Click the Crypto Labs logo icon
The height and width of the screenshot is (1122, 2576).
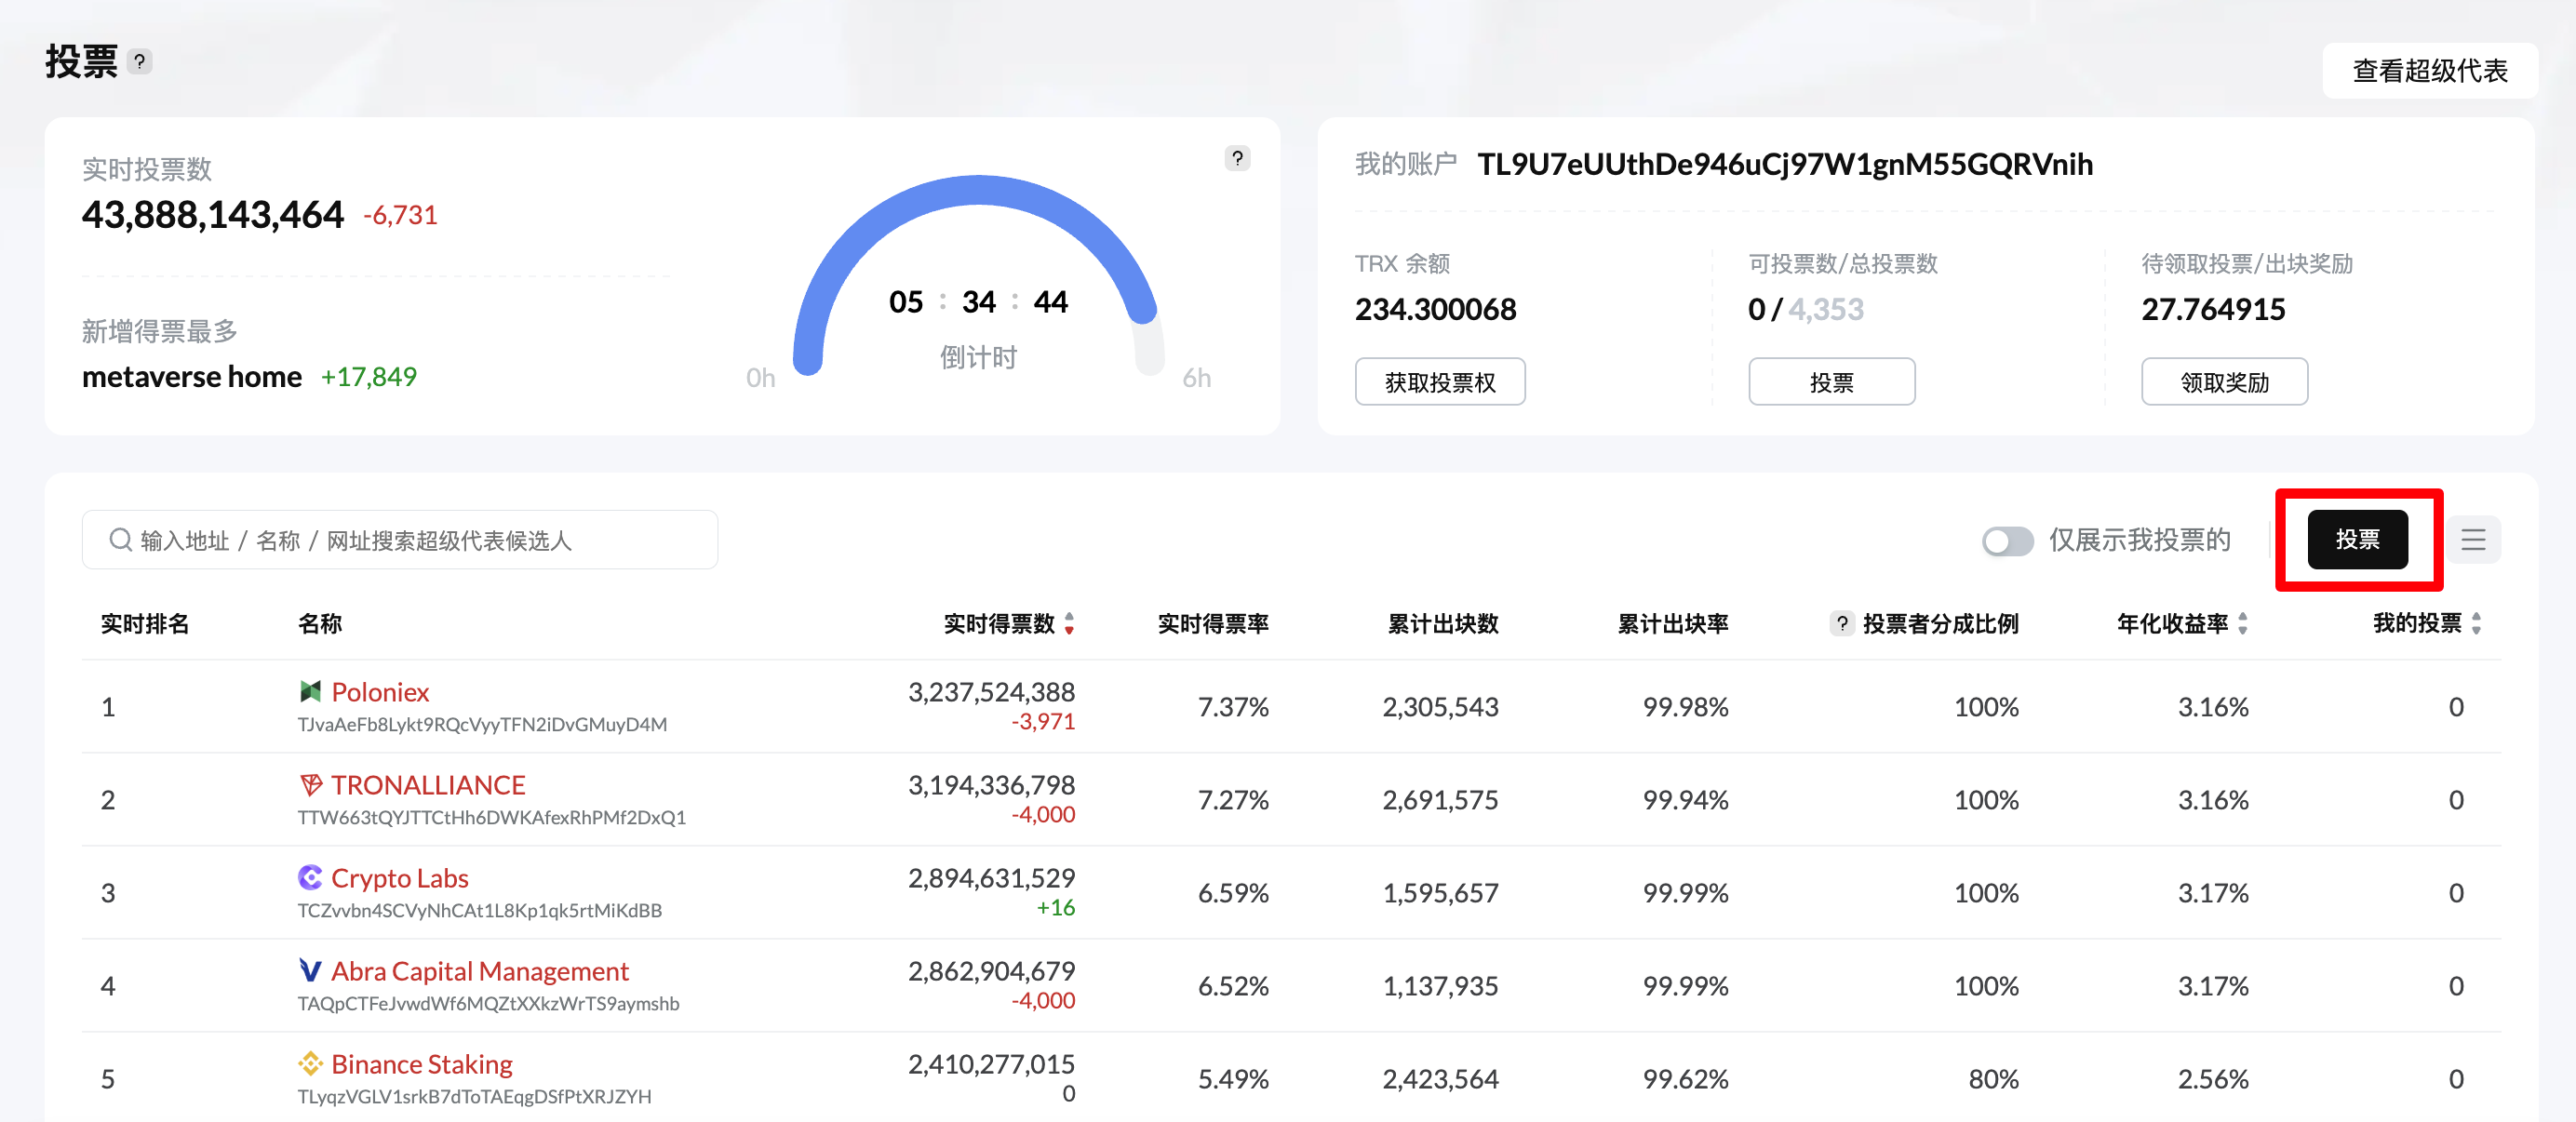point(310,877)
